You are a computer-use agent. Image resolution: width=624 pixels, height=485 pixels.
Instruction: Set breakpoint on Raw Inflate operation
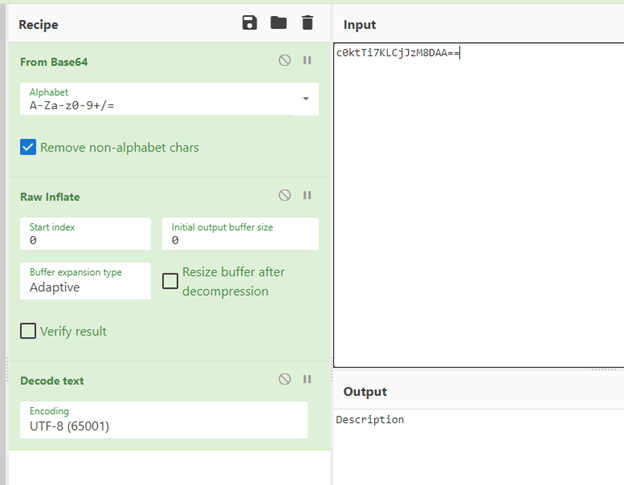pyautogui.click(x=307, y=195)
